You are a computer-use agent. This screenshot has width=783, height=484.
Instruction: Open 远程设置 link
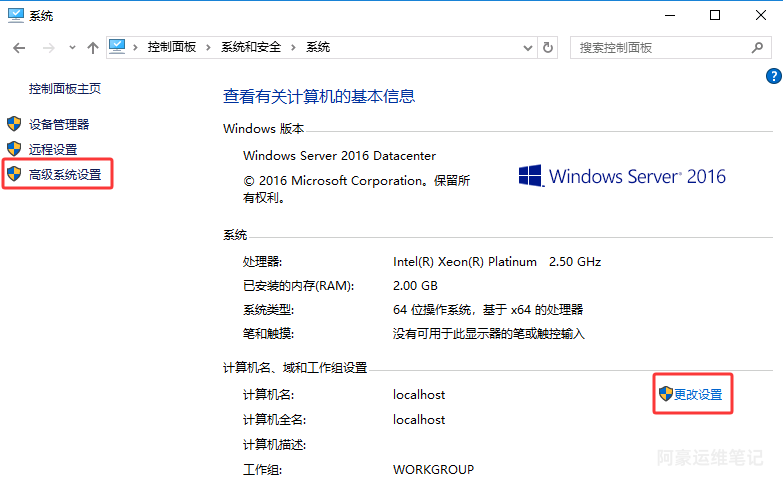tap(53, 149)
